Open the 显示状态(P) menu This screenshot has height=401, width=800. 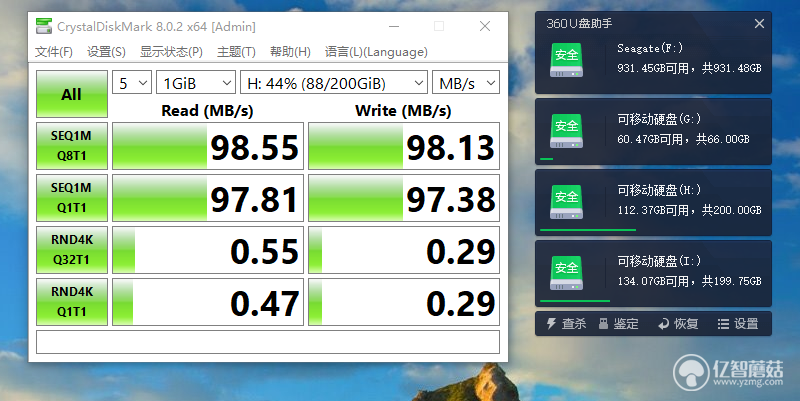171,52
